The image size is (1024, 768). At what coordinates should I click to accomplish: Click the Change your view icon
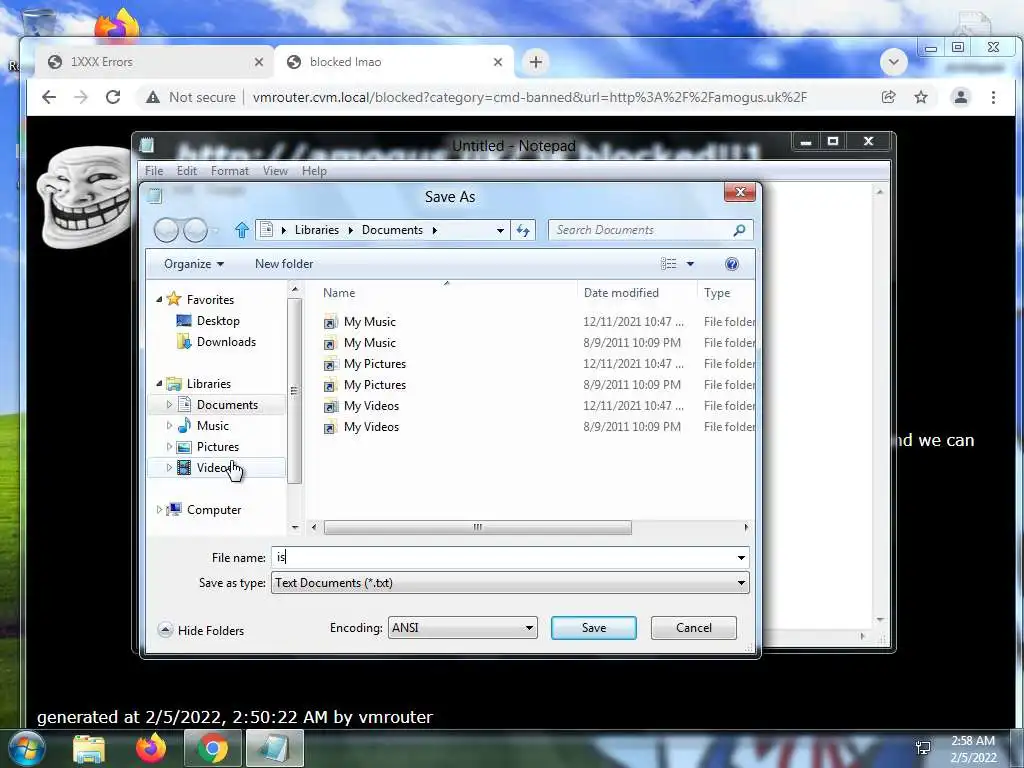[x=669, y=264]
